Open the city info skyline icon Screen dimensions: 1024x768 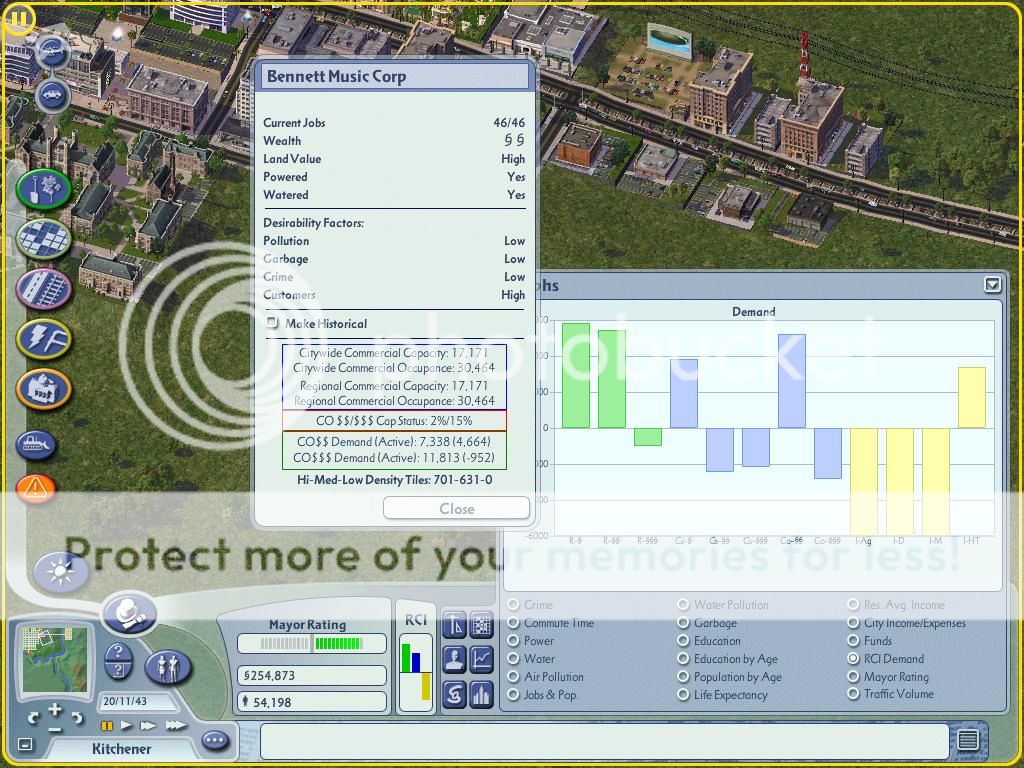tap(480, 692)
